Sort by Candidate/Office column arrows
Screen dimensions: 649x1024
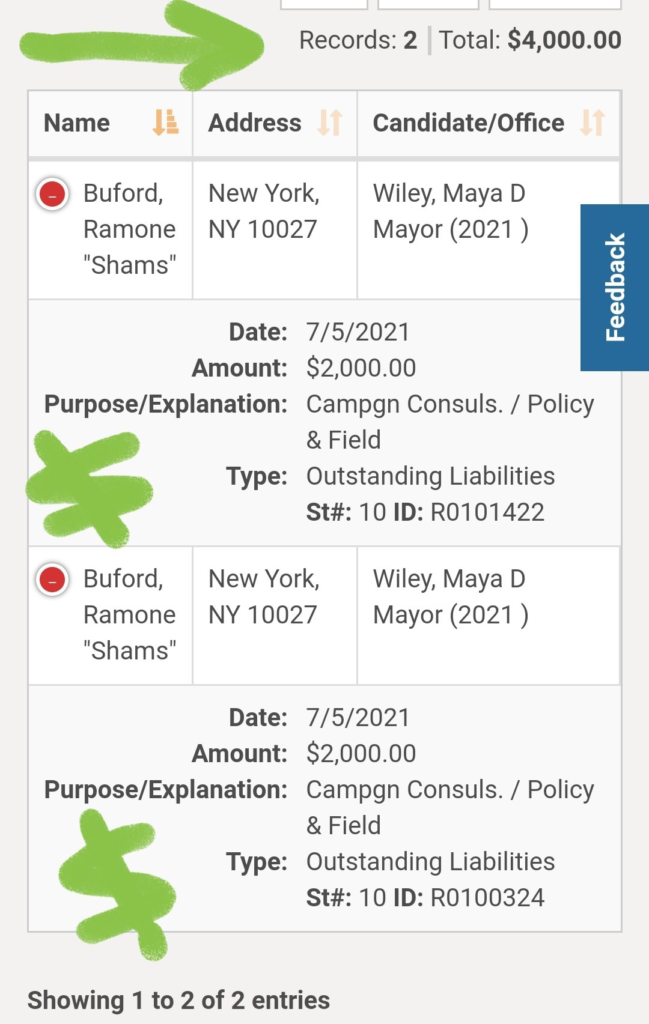(593, 123)
